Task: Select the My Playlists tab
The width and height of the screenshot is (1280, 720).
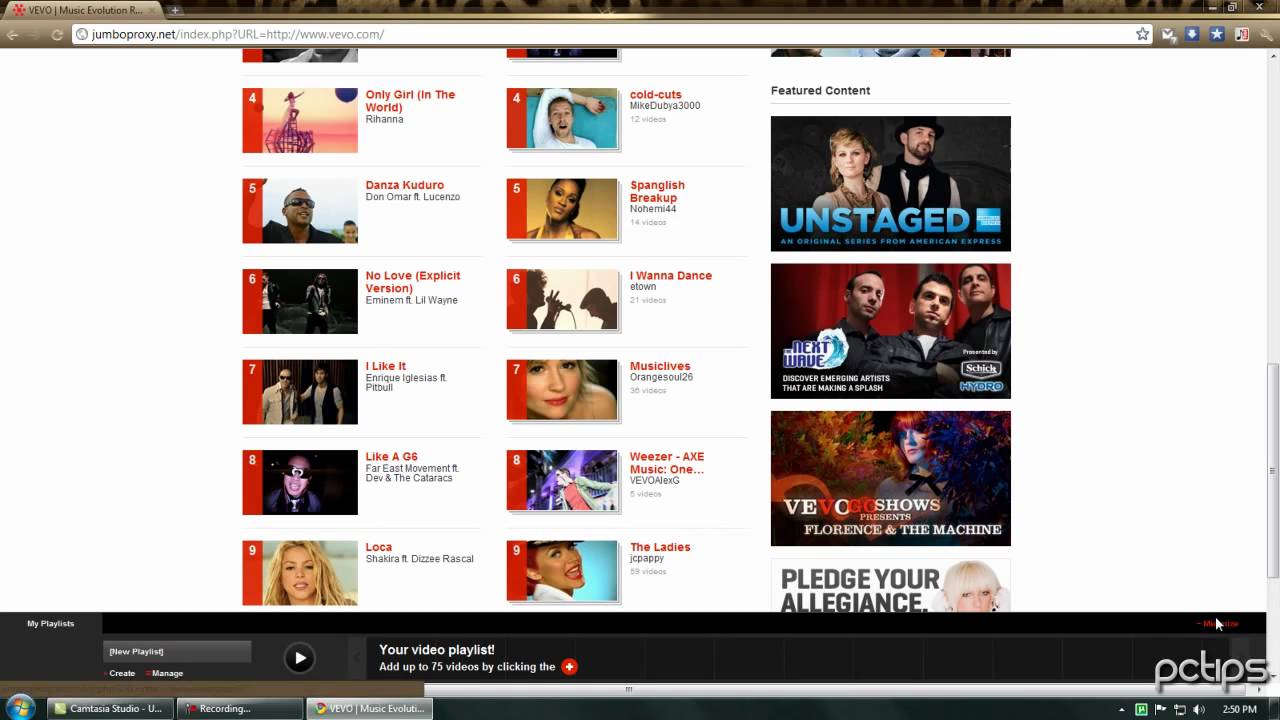Action: click(x=51, y=623)
